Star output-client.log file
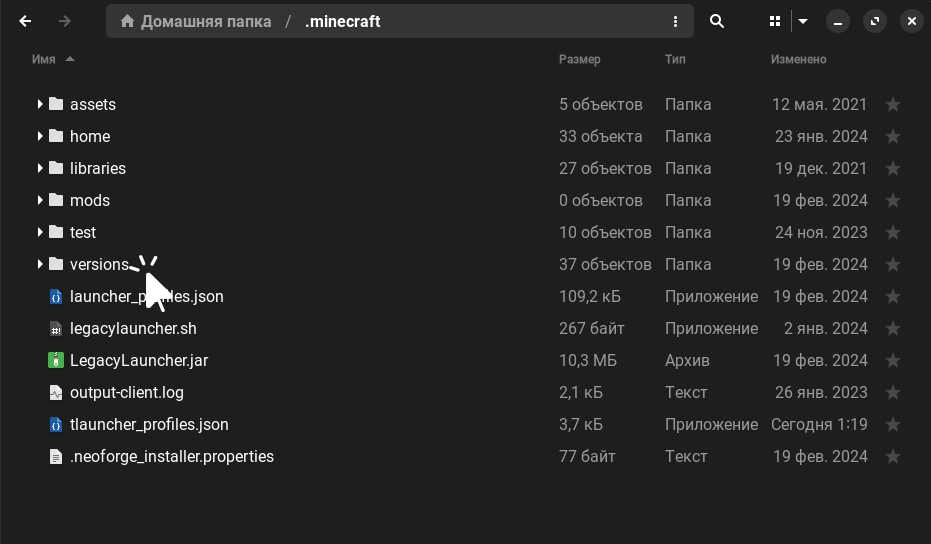 pos(892,393)
